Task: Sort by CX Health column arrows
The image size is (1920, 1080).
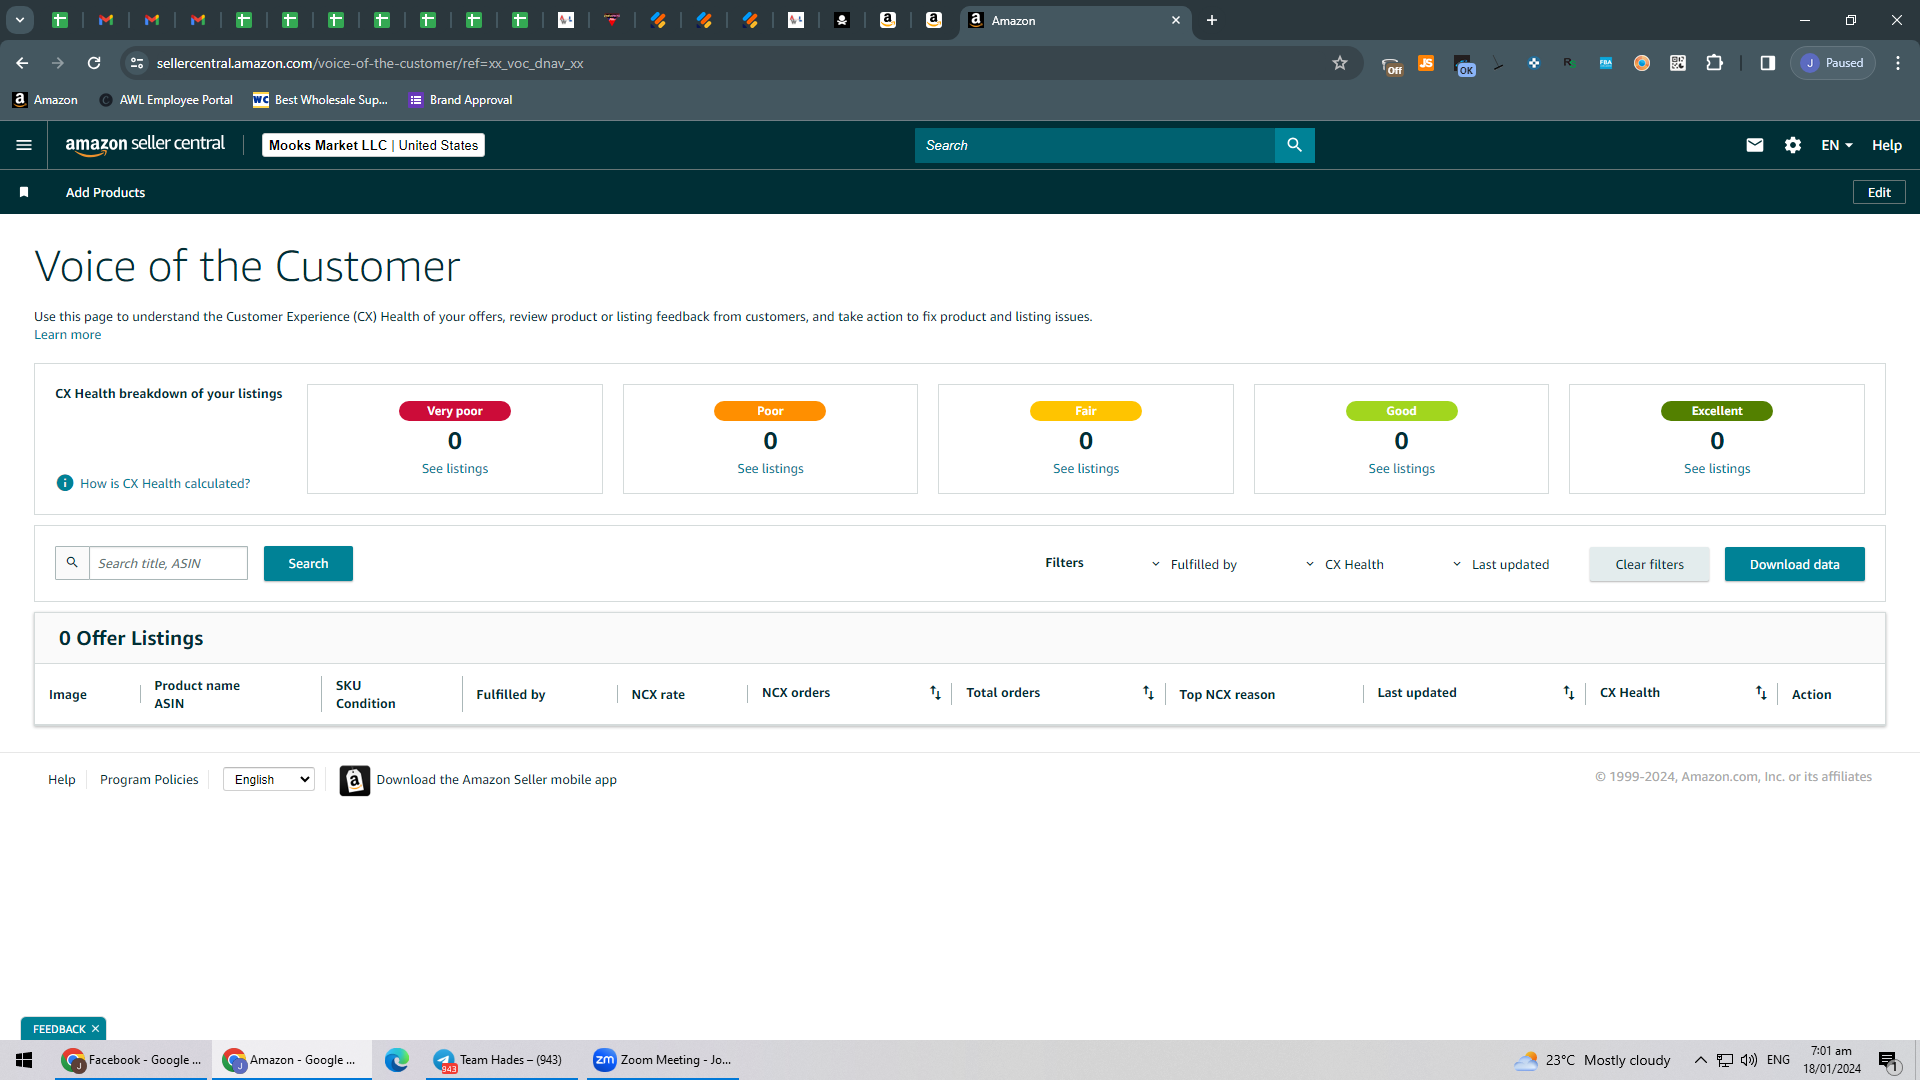Action: point(1761,693)
